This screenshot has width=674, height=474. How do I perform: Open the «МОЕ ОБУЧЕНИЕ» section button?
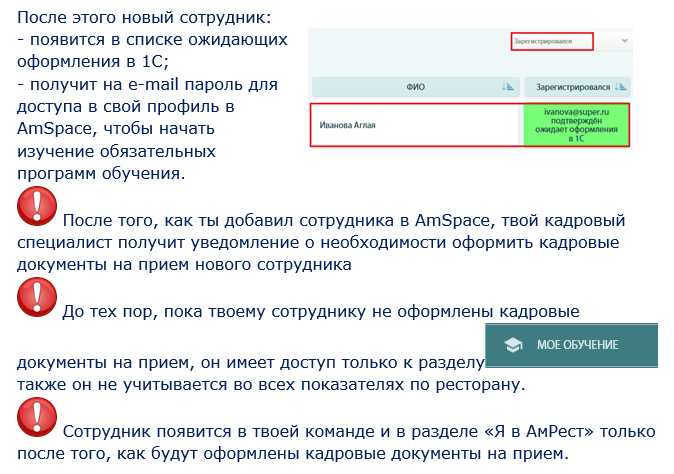click(x=571, y=345)
